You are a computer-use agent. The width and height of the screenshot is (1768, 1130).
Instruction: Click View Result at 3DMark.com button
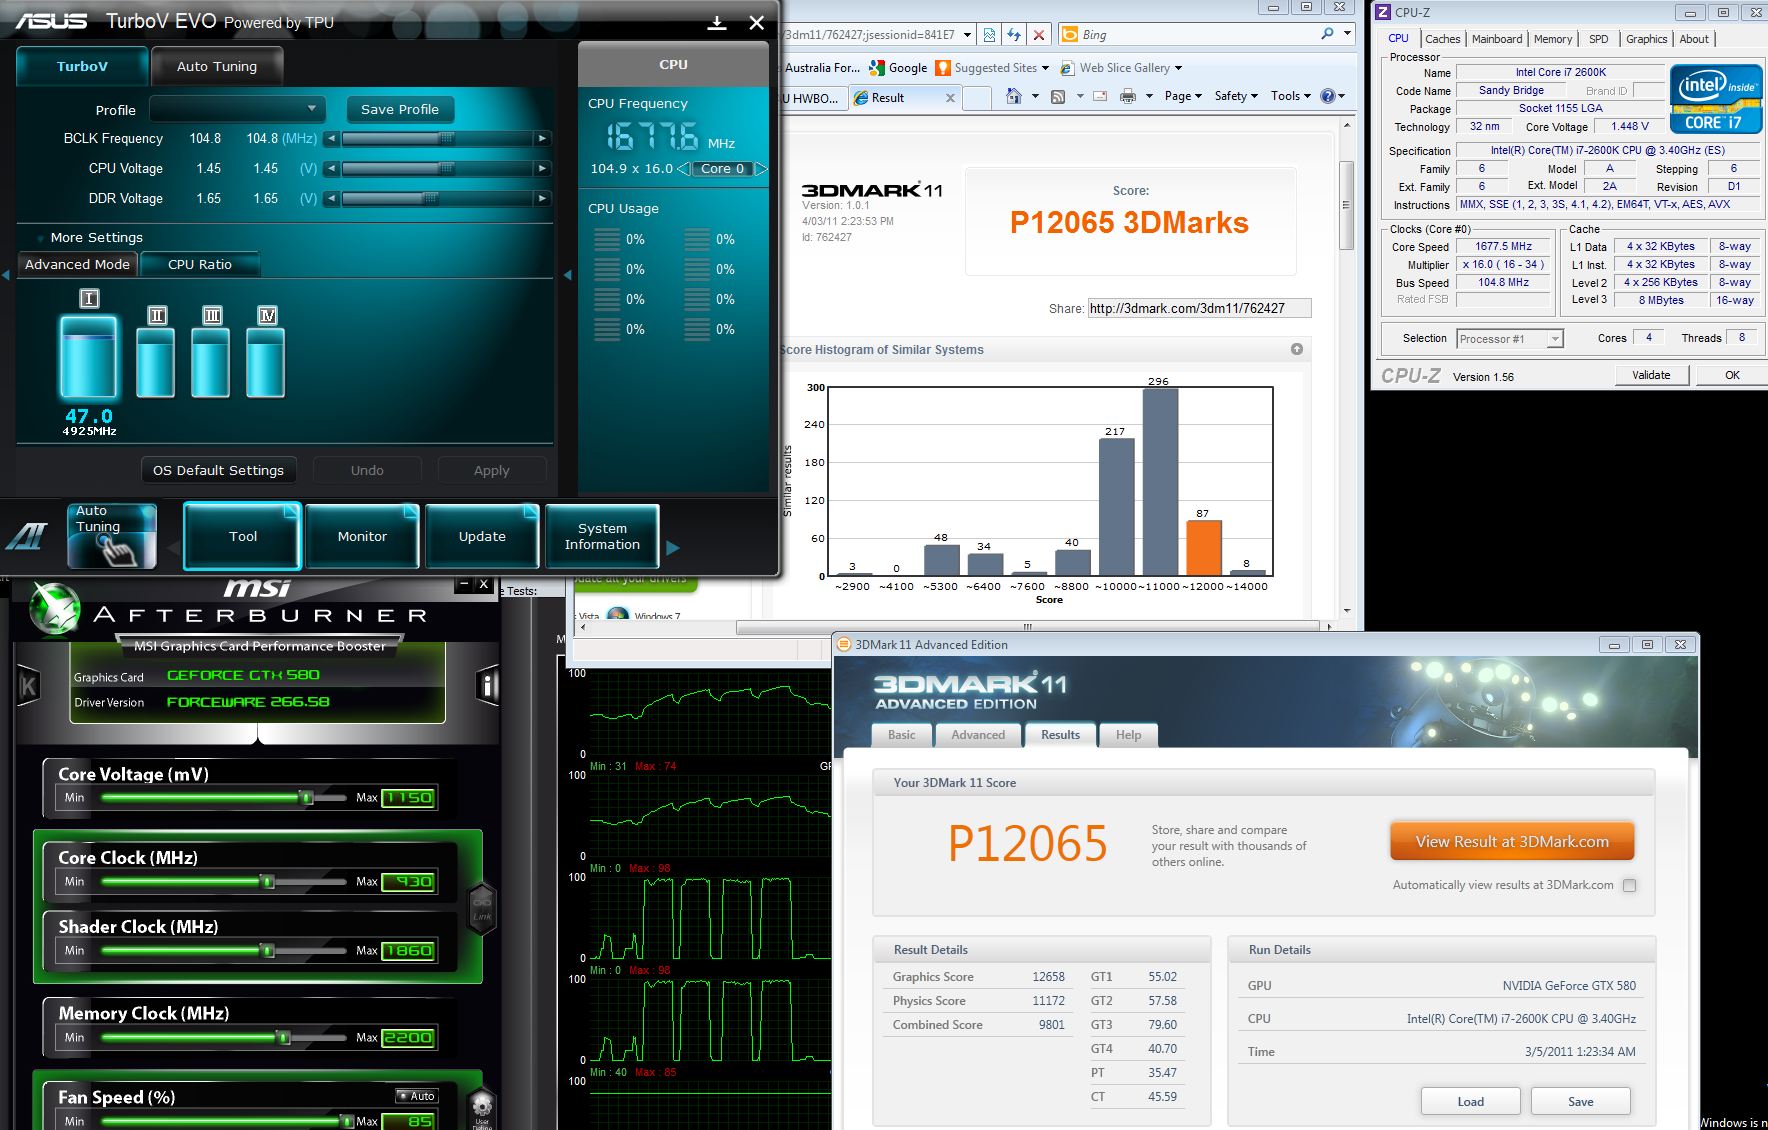[x=1512, y=842]
